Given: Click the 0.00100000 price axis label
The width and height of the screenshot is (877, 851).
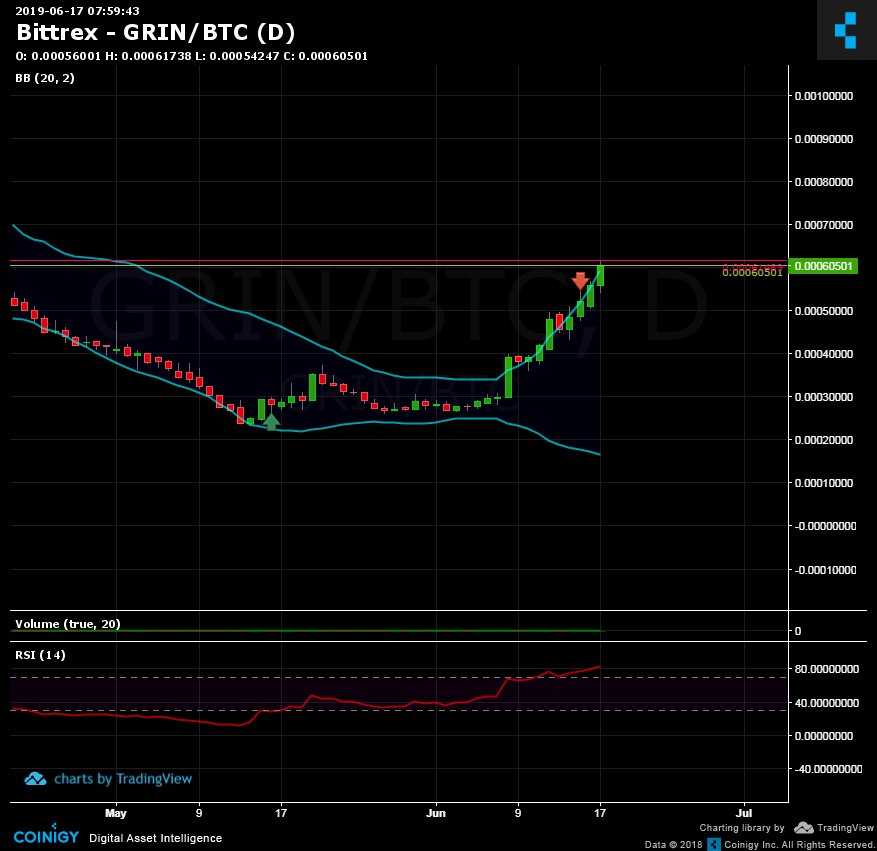Looking at the screenshot, I should click(x=824, y=96).
